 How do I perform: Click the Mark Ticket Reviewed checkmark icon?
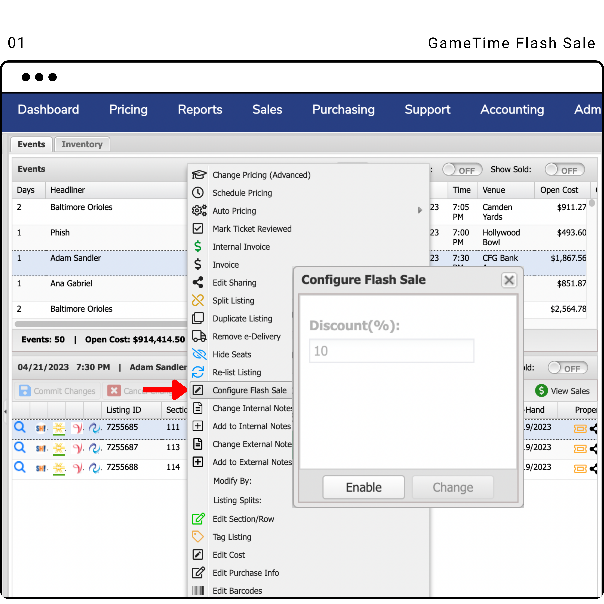pos(198,228)
